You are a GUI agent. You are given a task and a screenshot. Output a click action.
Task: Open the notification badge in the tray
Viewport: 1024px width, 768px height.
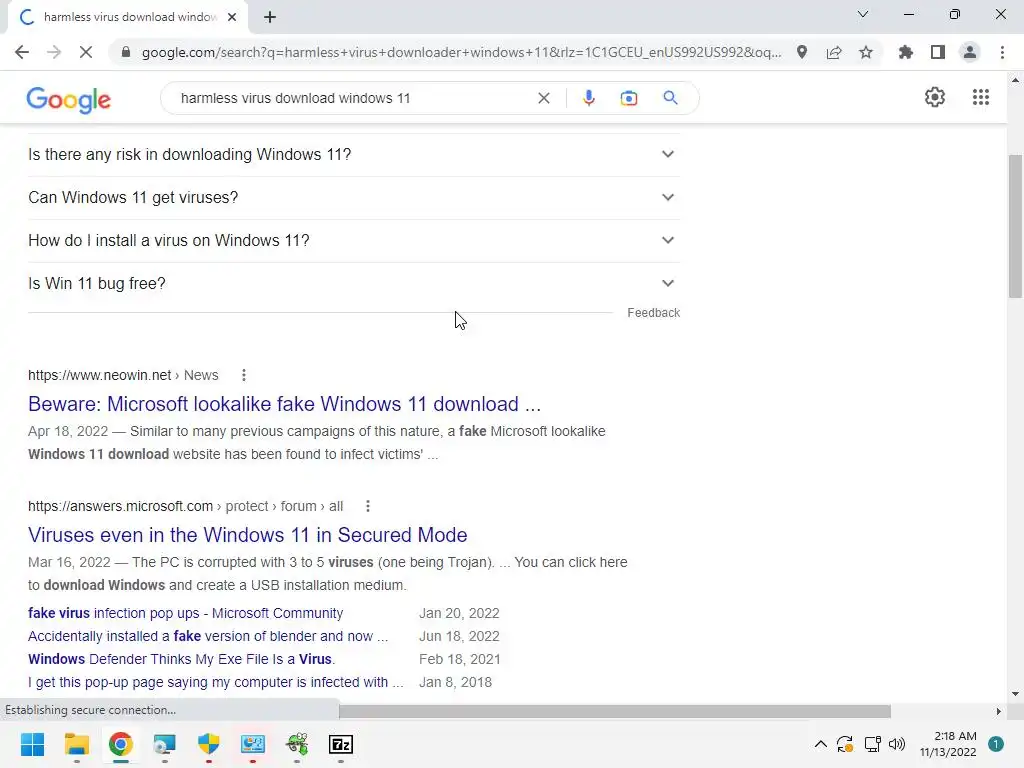coord(995,744)
